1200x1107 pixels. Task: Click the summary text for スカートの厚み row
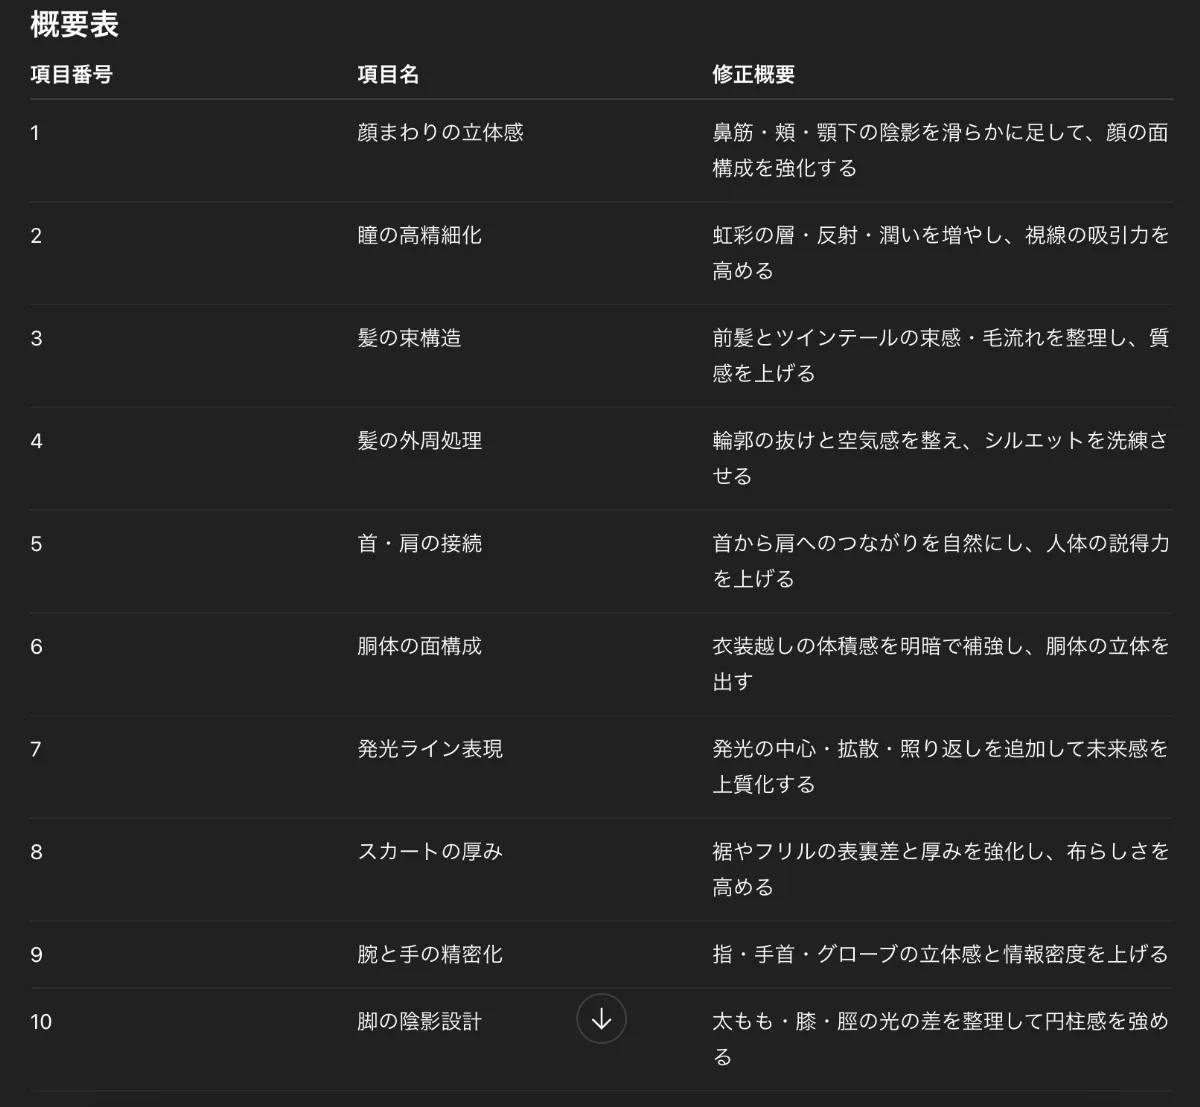[x=938, y=868]
